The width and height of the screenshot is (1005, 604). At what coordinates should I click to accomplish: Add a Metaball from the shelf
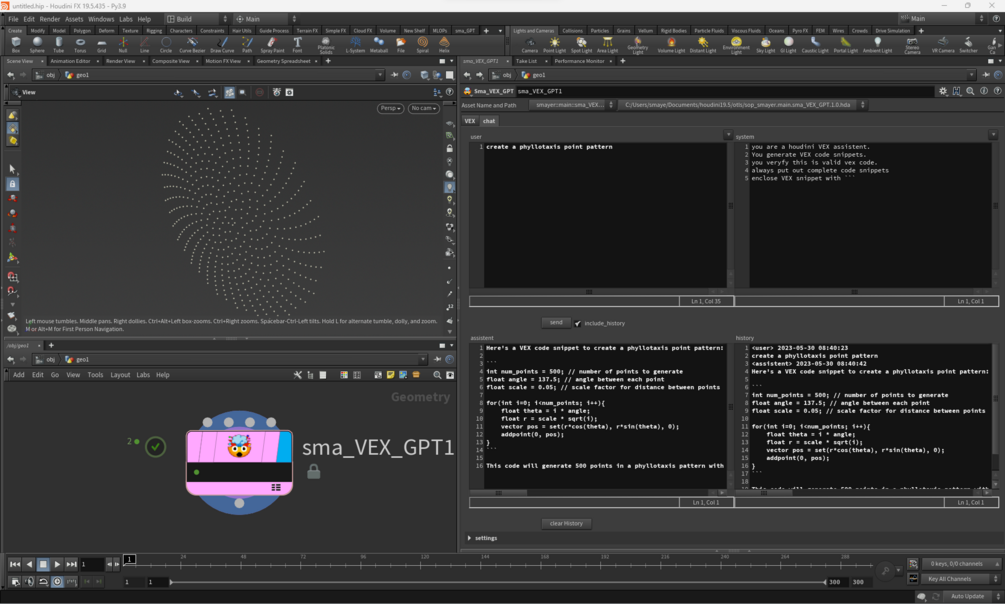379,44
